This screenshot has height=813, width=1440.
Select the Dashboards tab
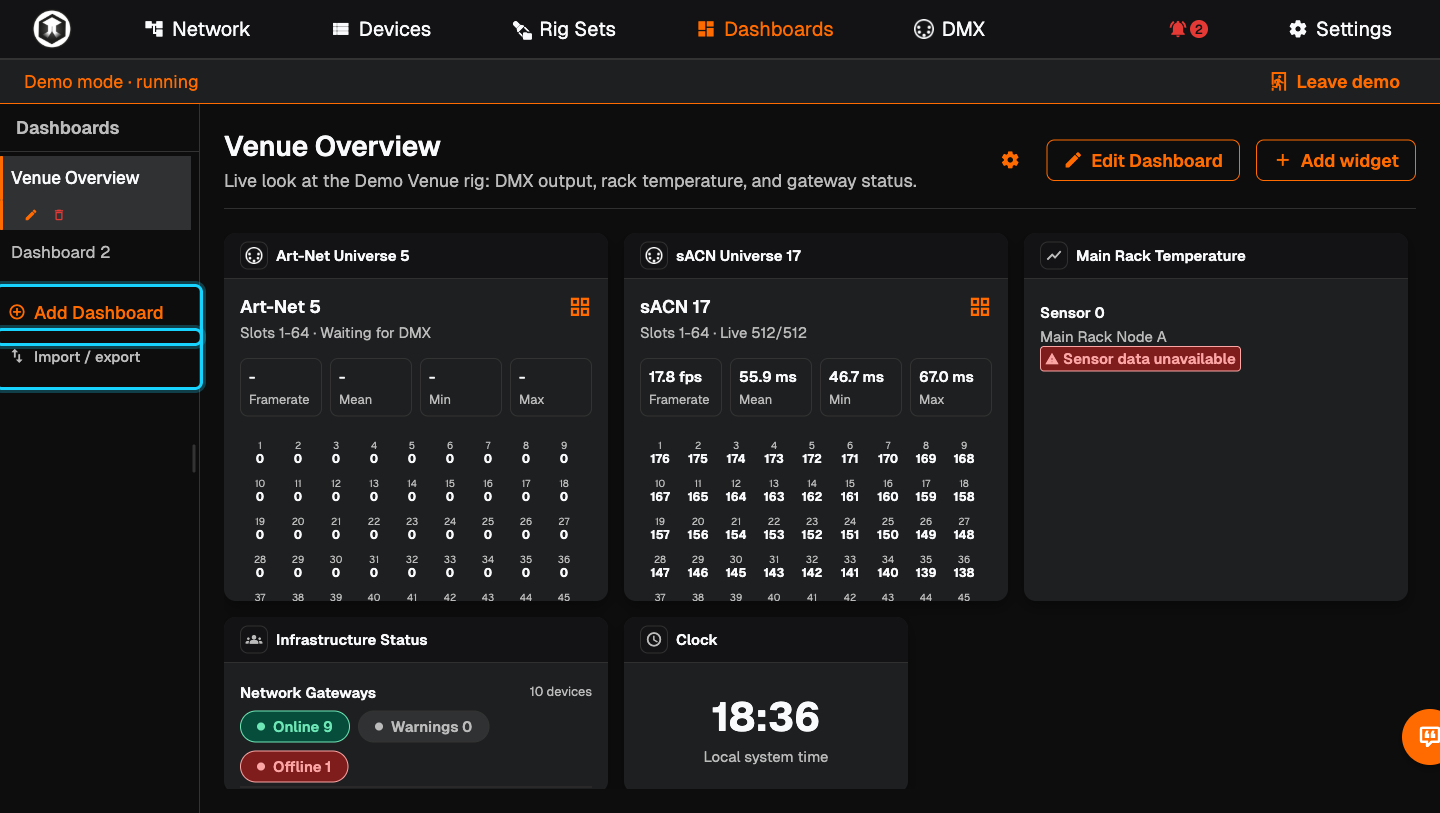click(x=765, y=29)
